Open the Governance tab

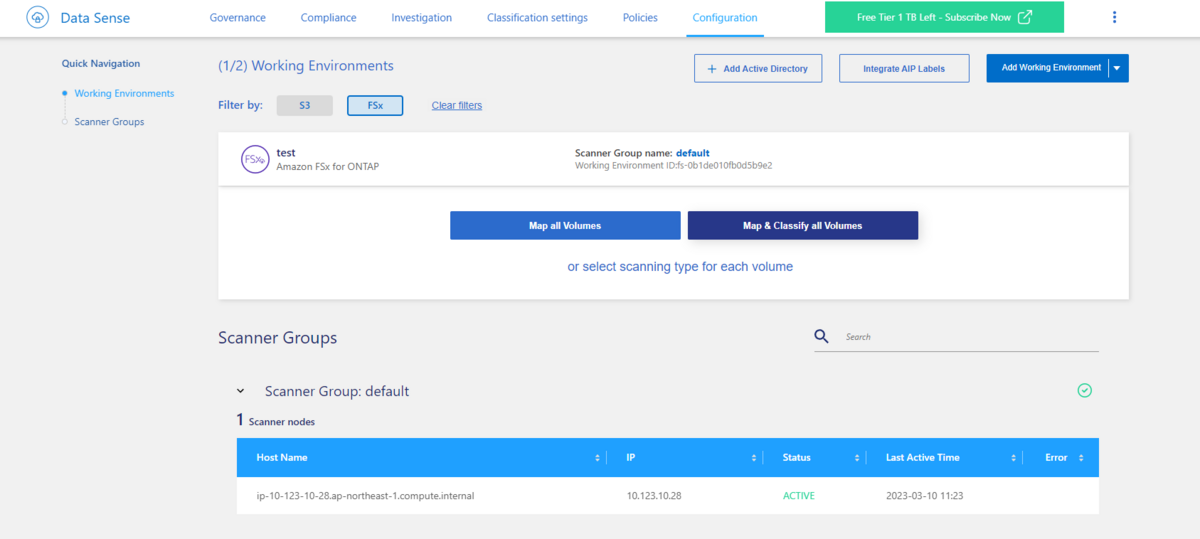pos(237,18)
